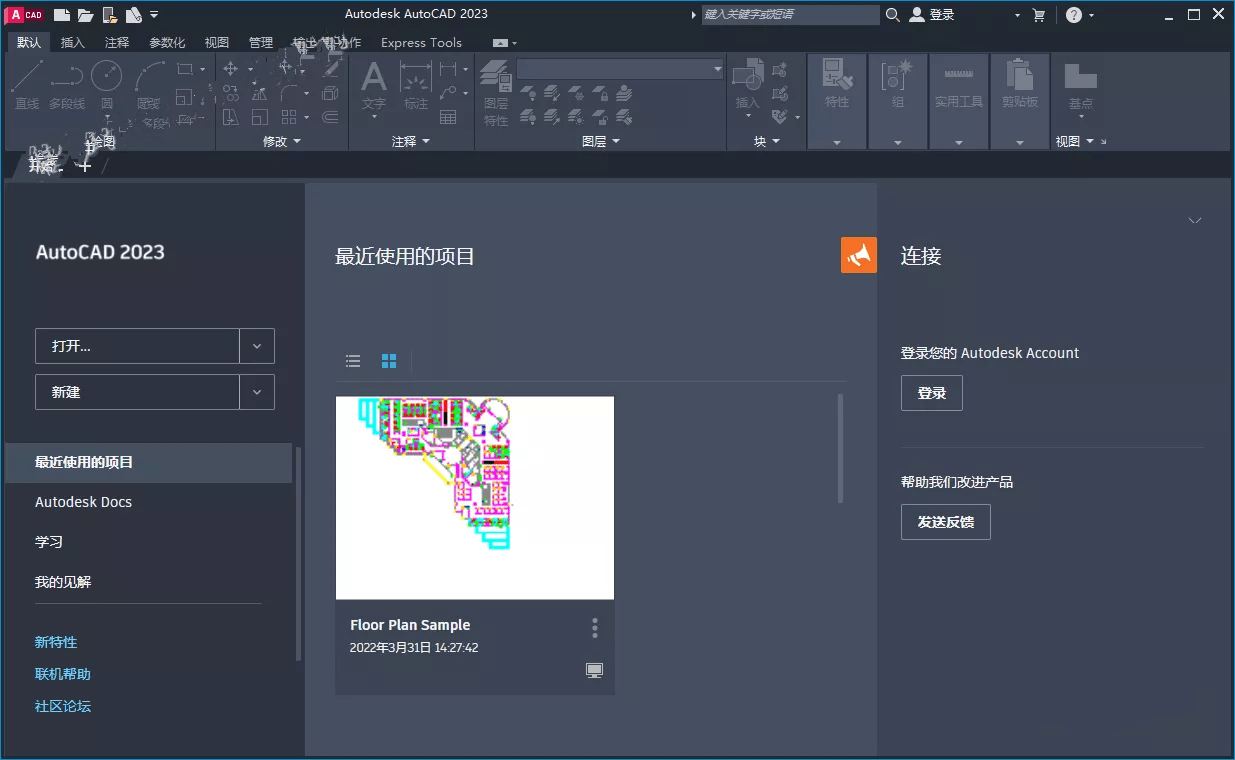Viewport: 1235px width, 760px height.
Task: Collapse the Connect panel with the chevron
Action: click(1195, 220)
